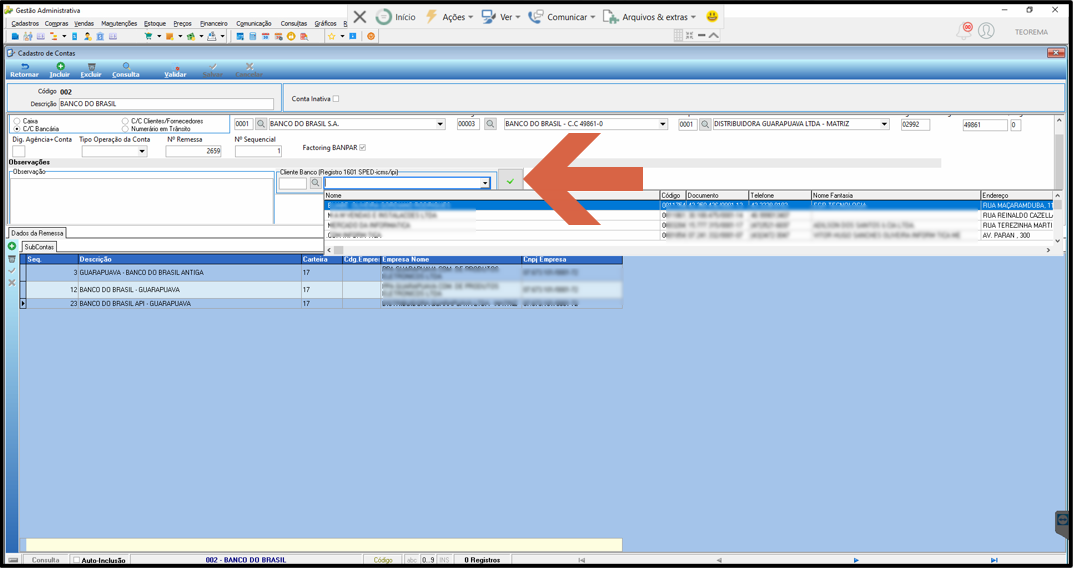Expand the Tipo Operação da Conta dropdown
This screenshot has height=569, width=1073.
pos(142,151)
